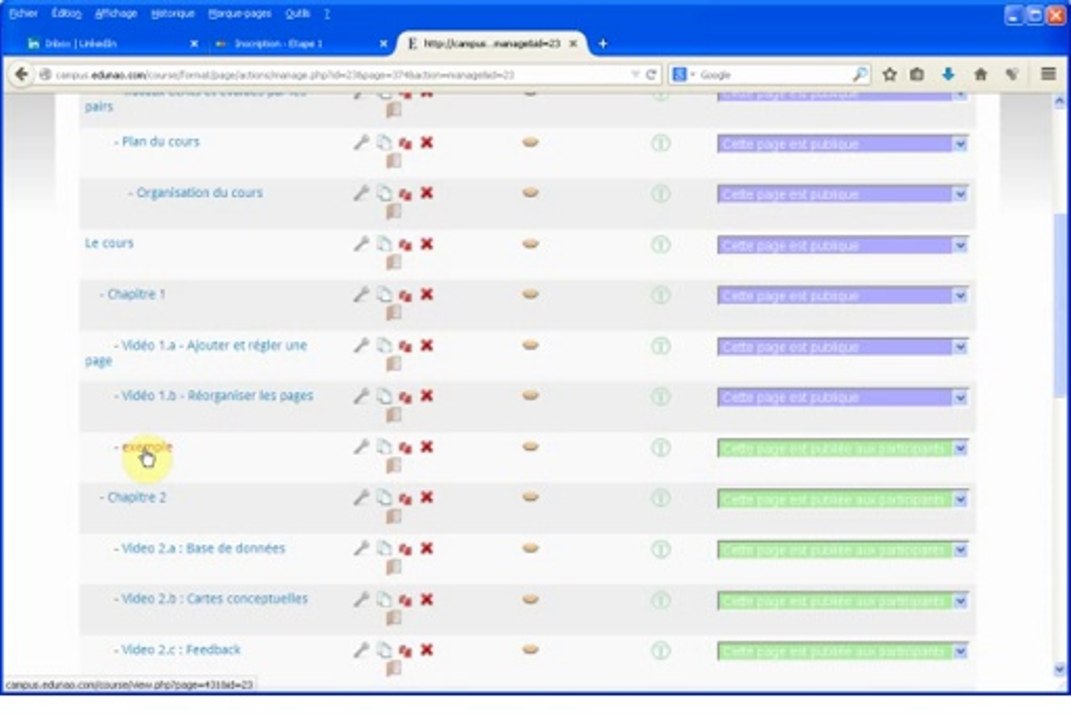Toggle the oval marker in exemple row
Viewport: 1071px width, 720px height.
[531, 447]
